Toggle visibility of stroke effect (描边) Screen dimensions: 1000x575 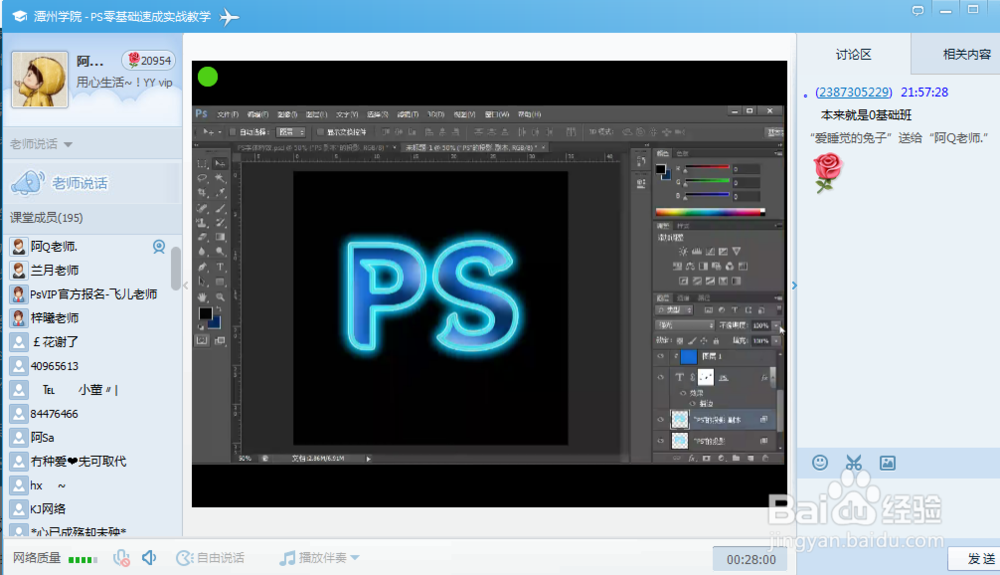click(x=693, y=404)
